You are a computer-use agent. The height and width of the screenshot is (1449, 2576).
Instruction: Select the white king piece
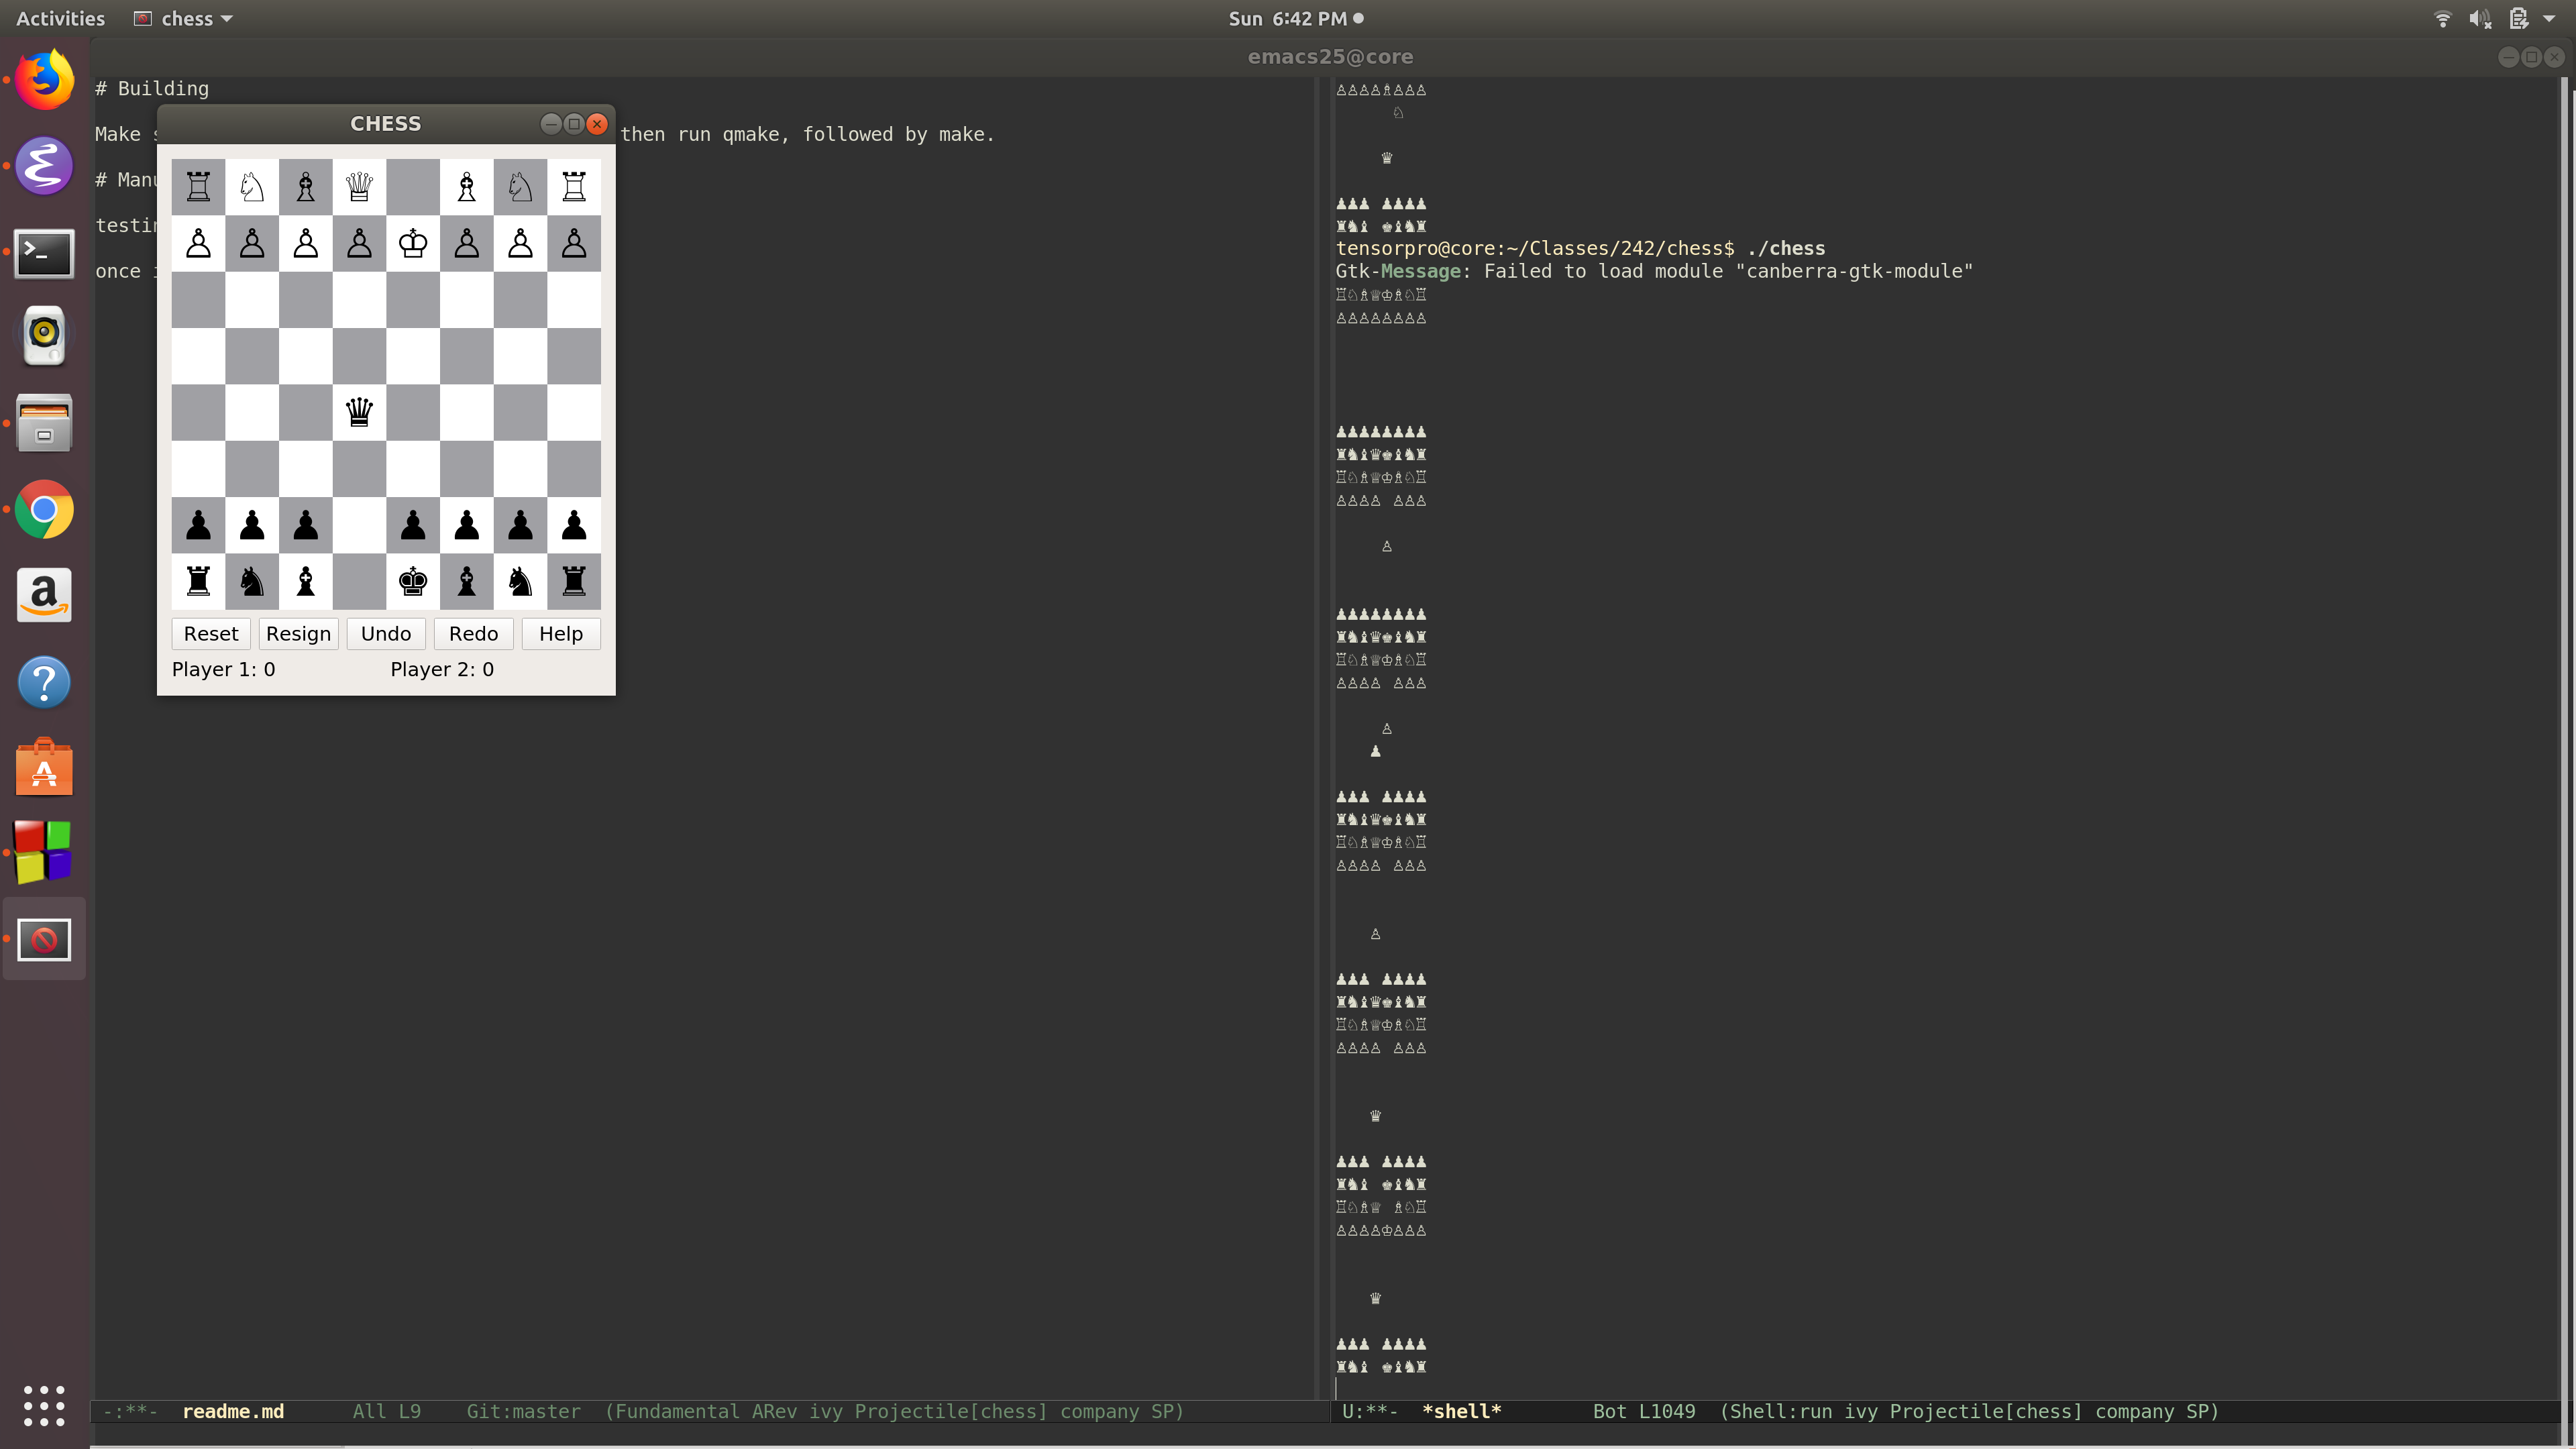click(413, 243)
